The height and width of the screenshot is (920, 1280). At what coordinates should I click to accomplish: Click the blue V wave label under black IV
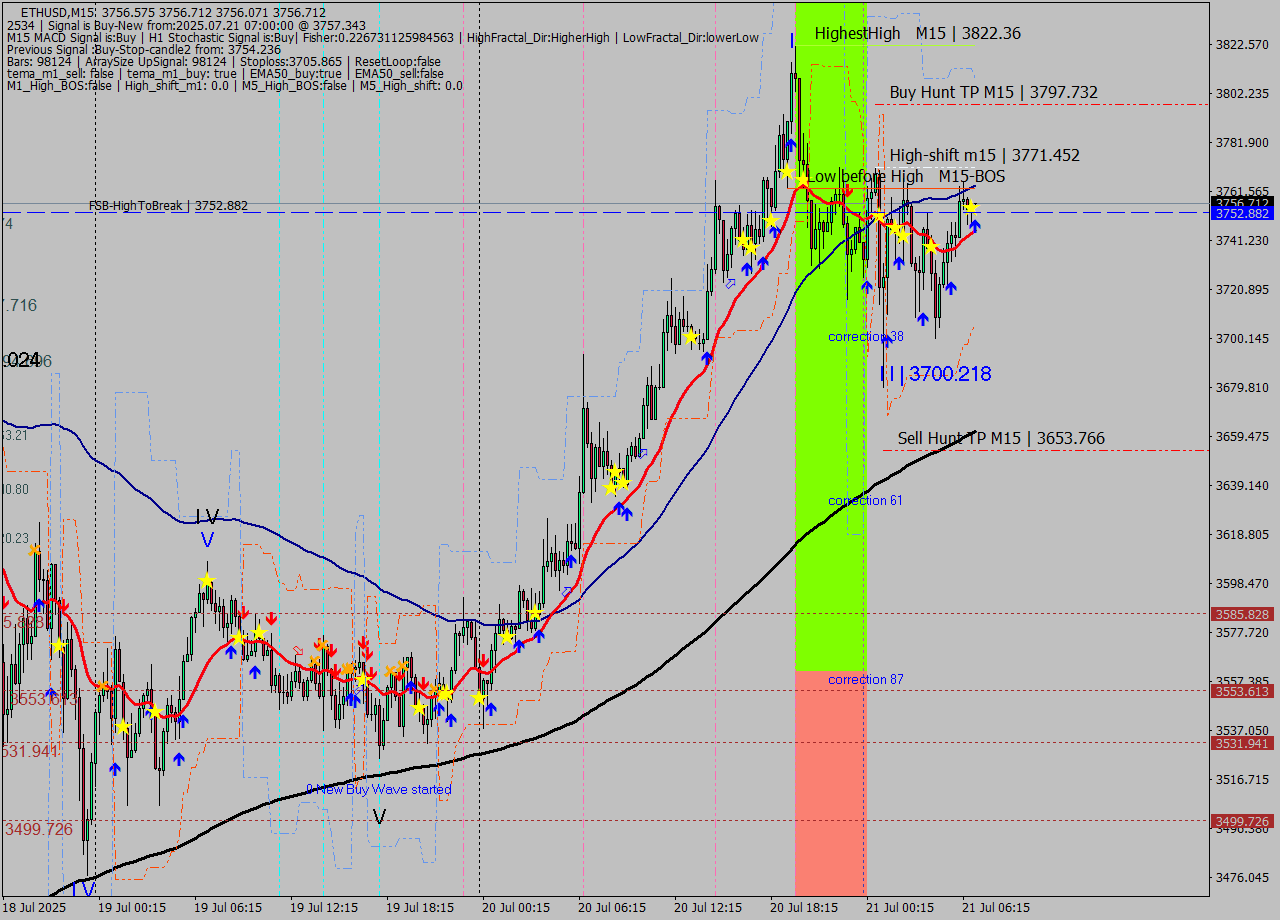[207, 540]
